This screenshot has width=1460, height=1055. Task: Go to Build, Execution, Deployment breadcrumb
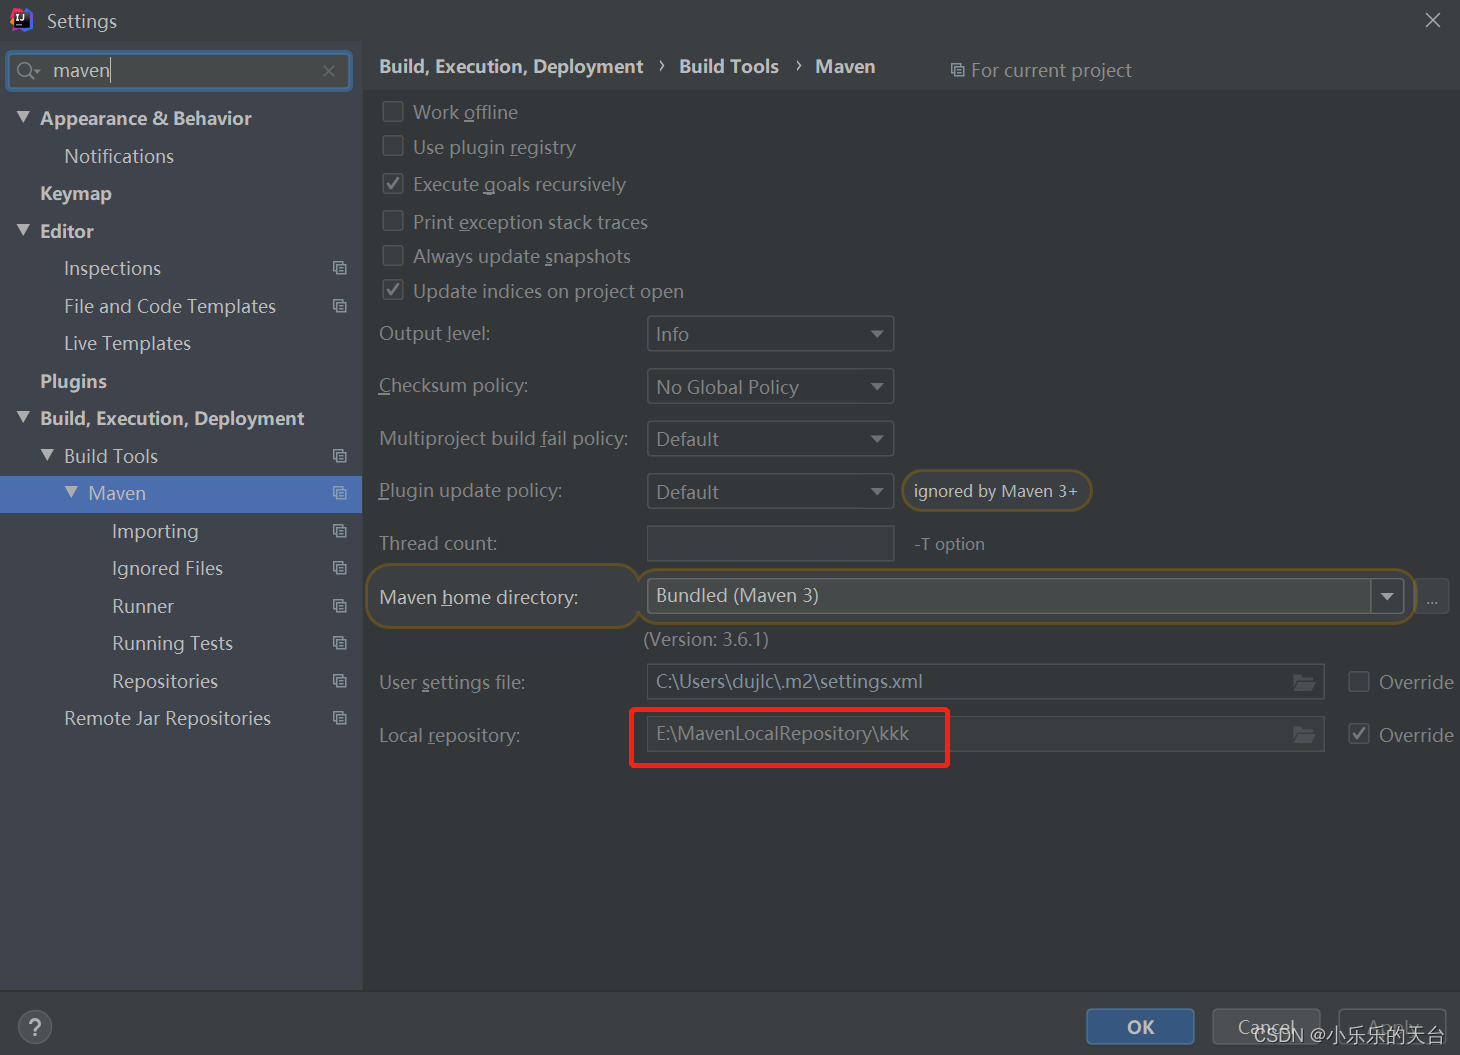point(511,67)
